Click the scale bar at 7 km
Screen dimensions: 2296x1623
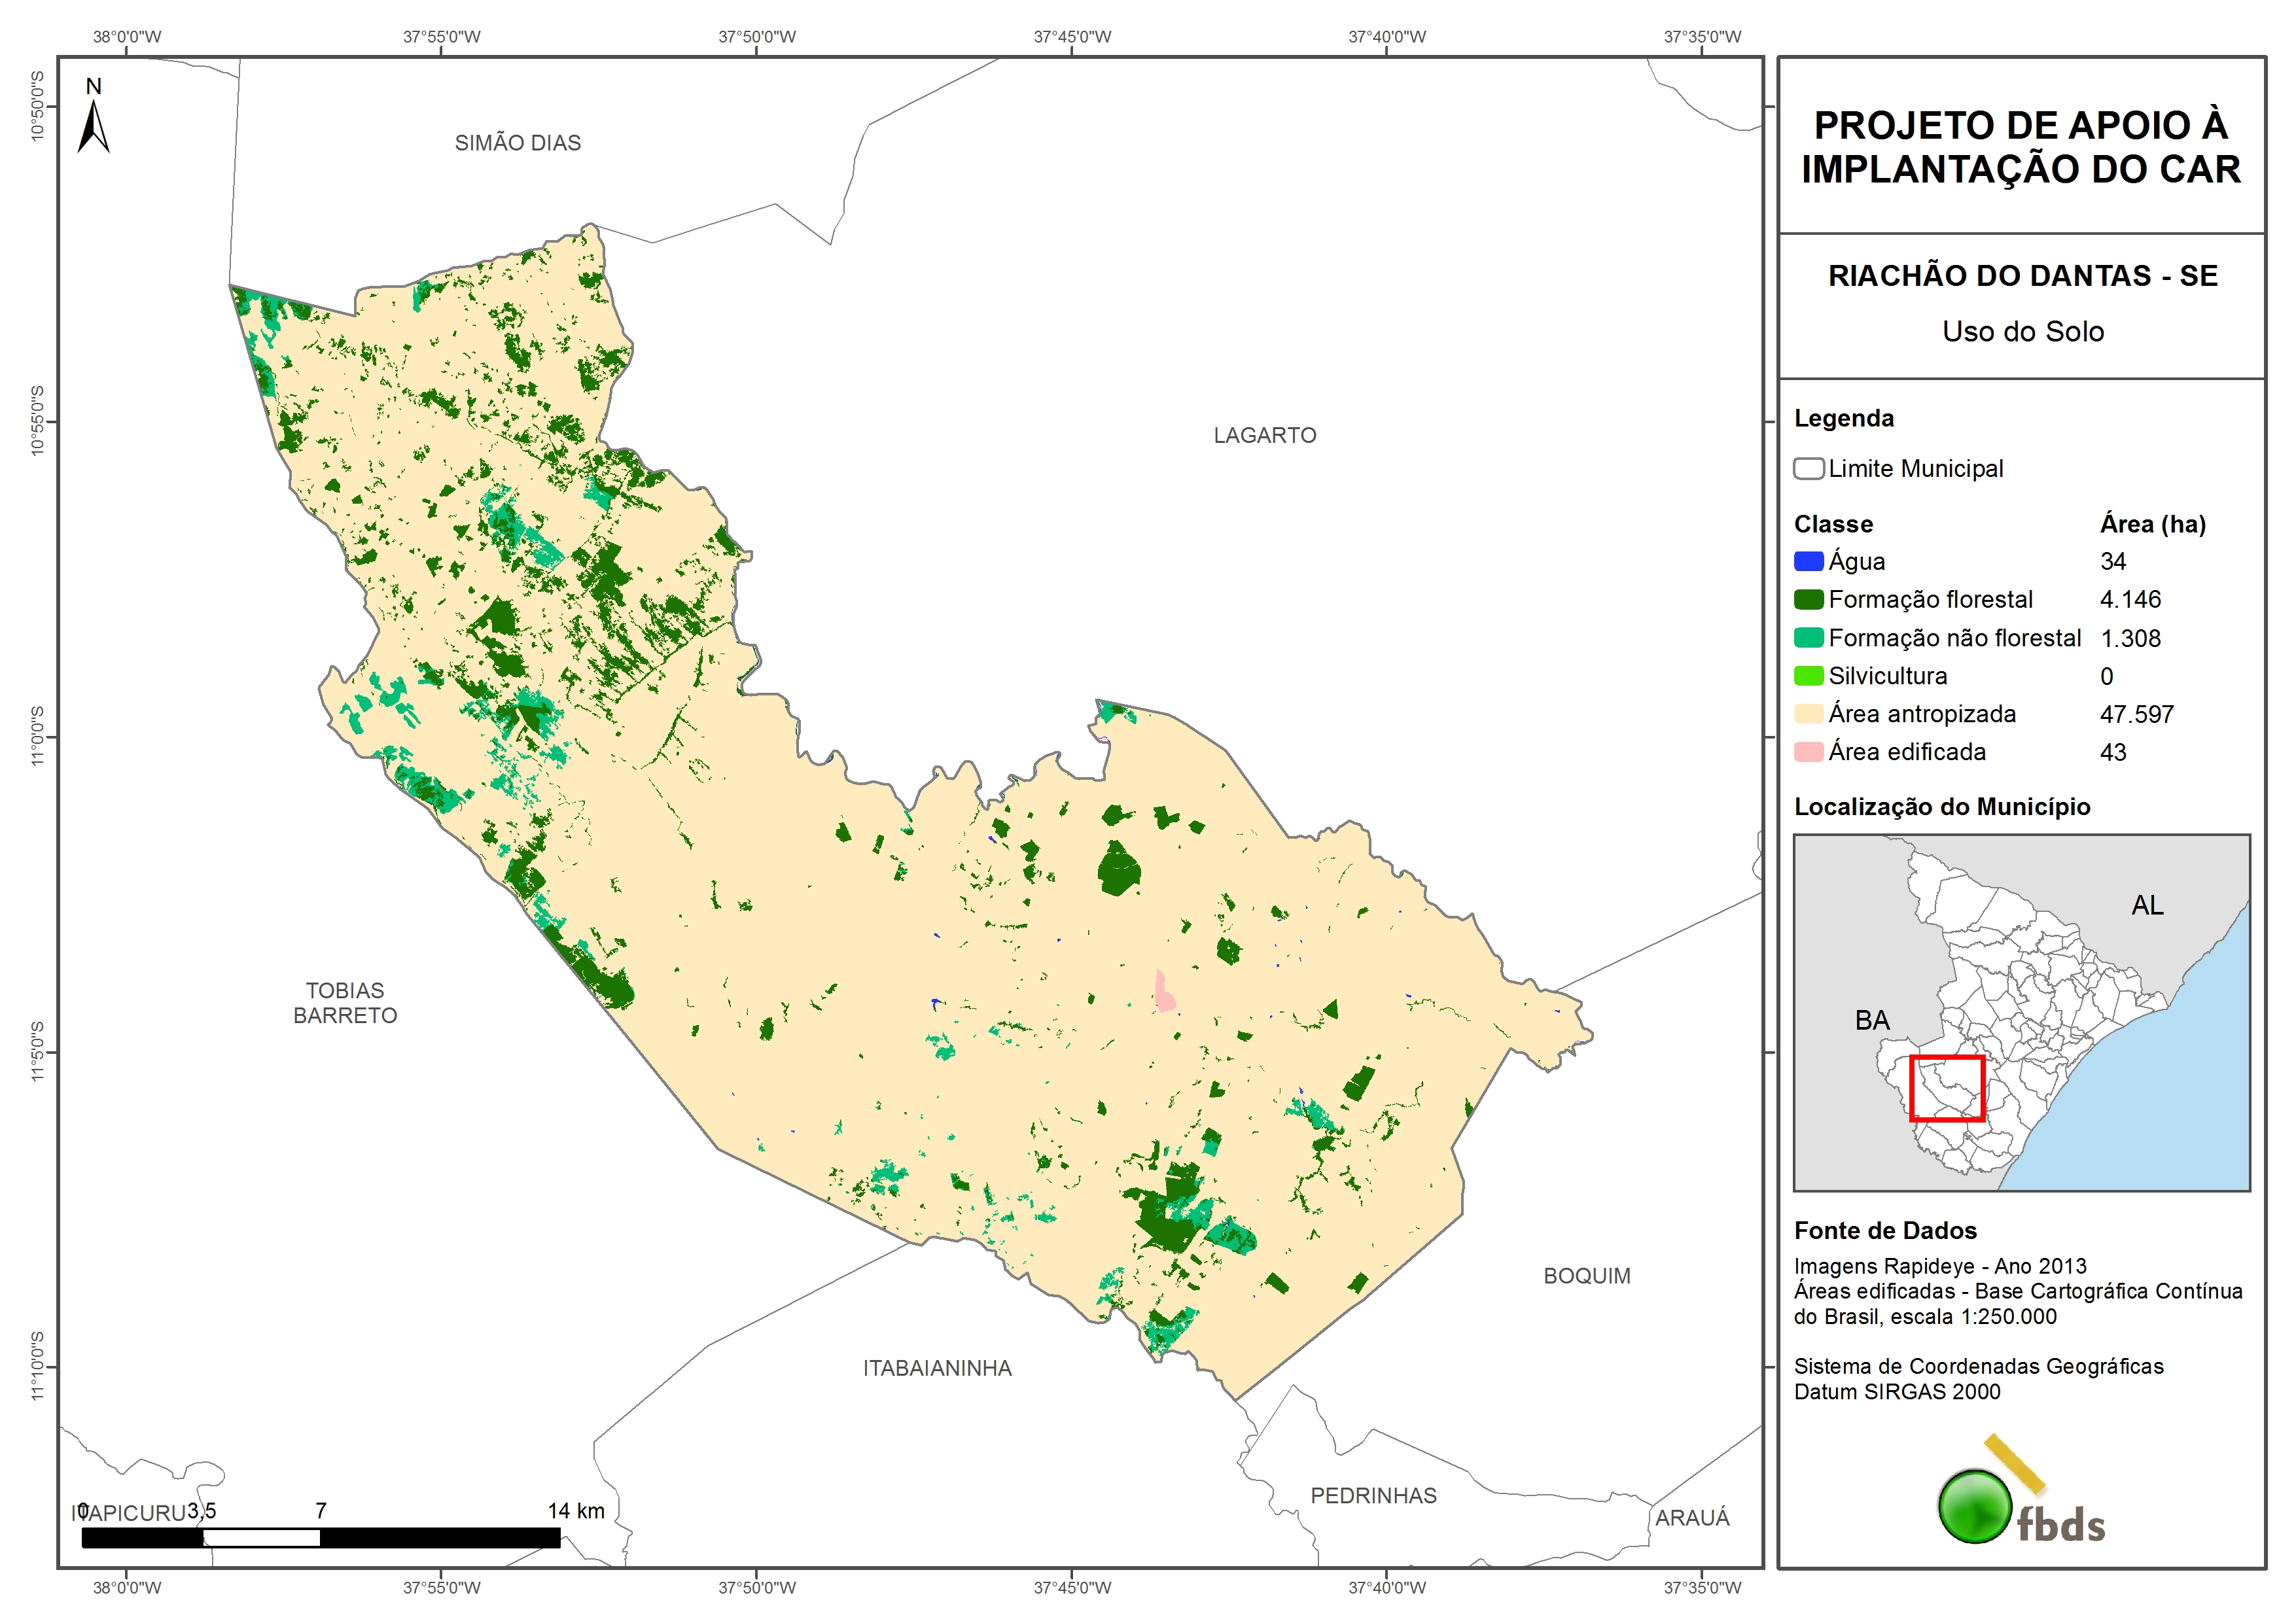[320, 1537]
